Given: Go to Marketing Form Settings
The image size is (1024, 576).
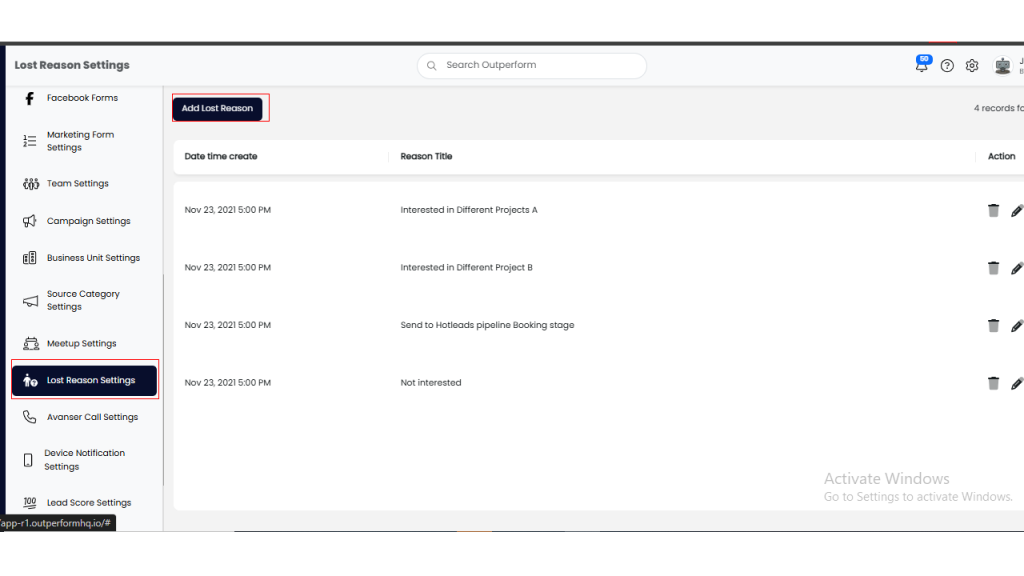Looking at the screenshot, I should [80, 141].
